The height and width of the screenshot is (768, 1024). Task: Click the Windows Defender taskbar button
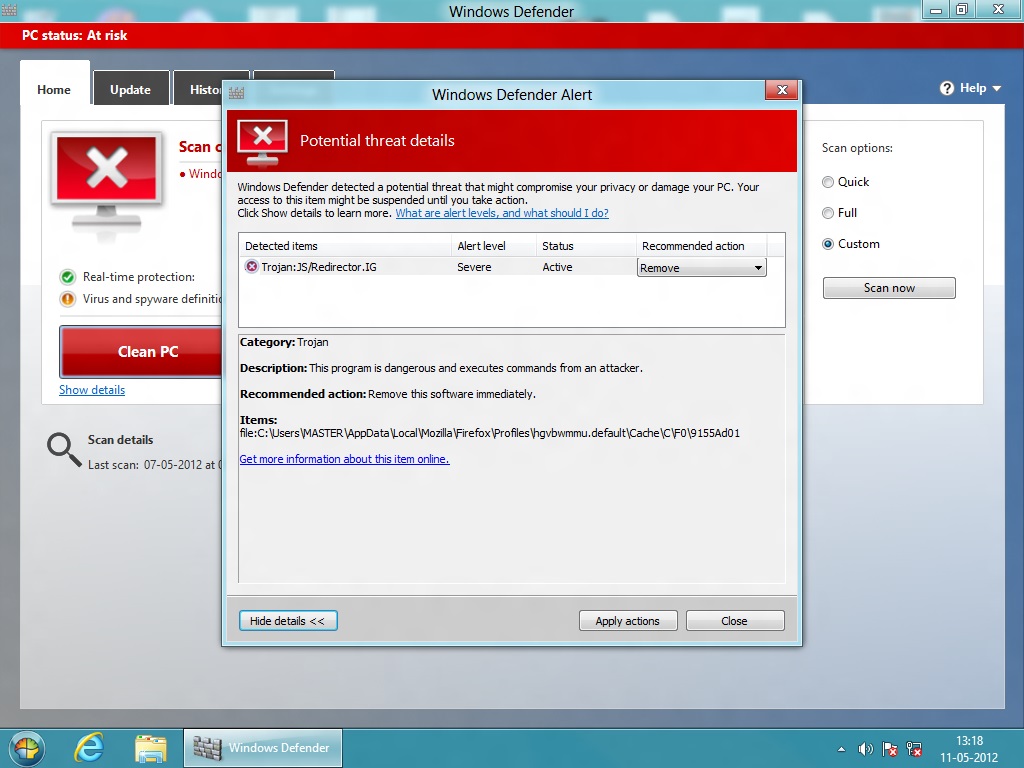tap(263, 748)
